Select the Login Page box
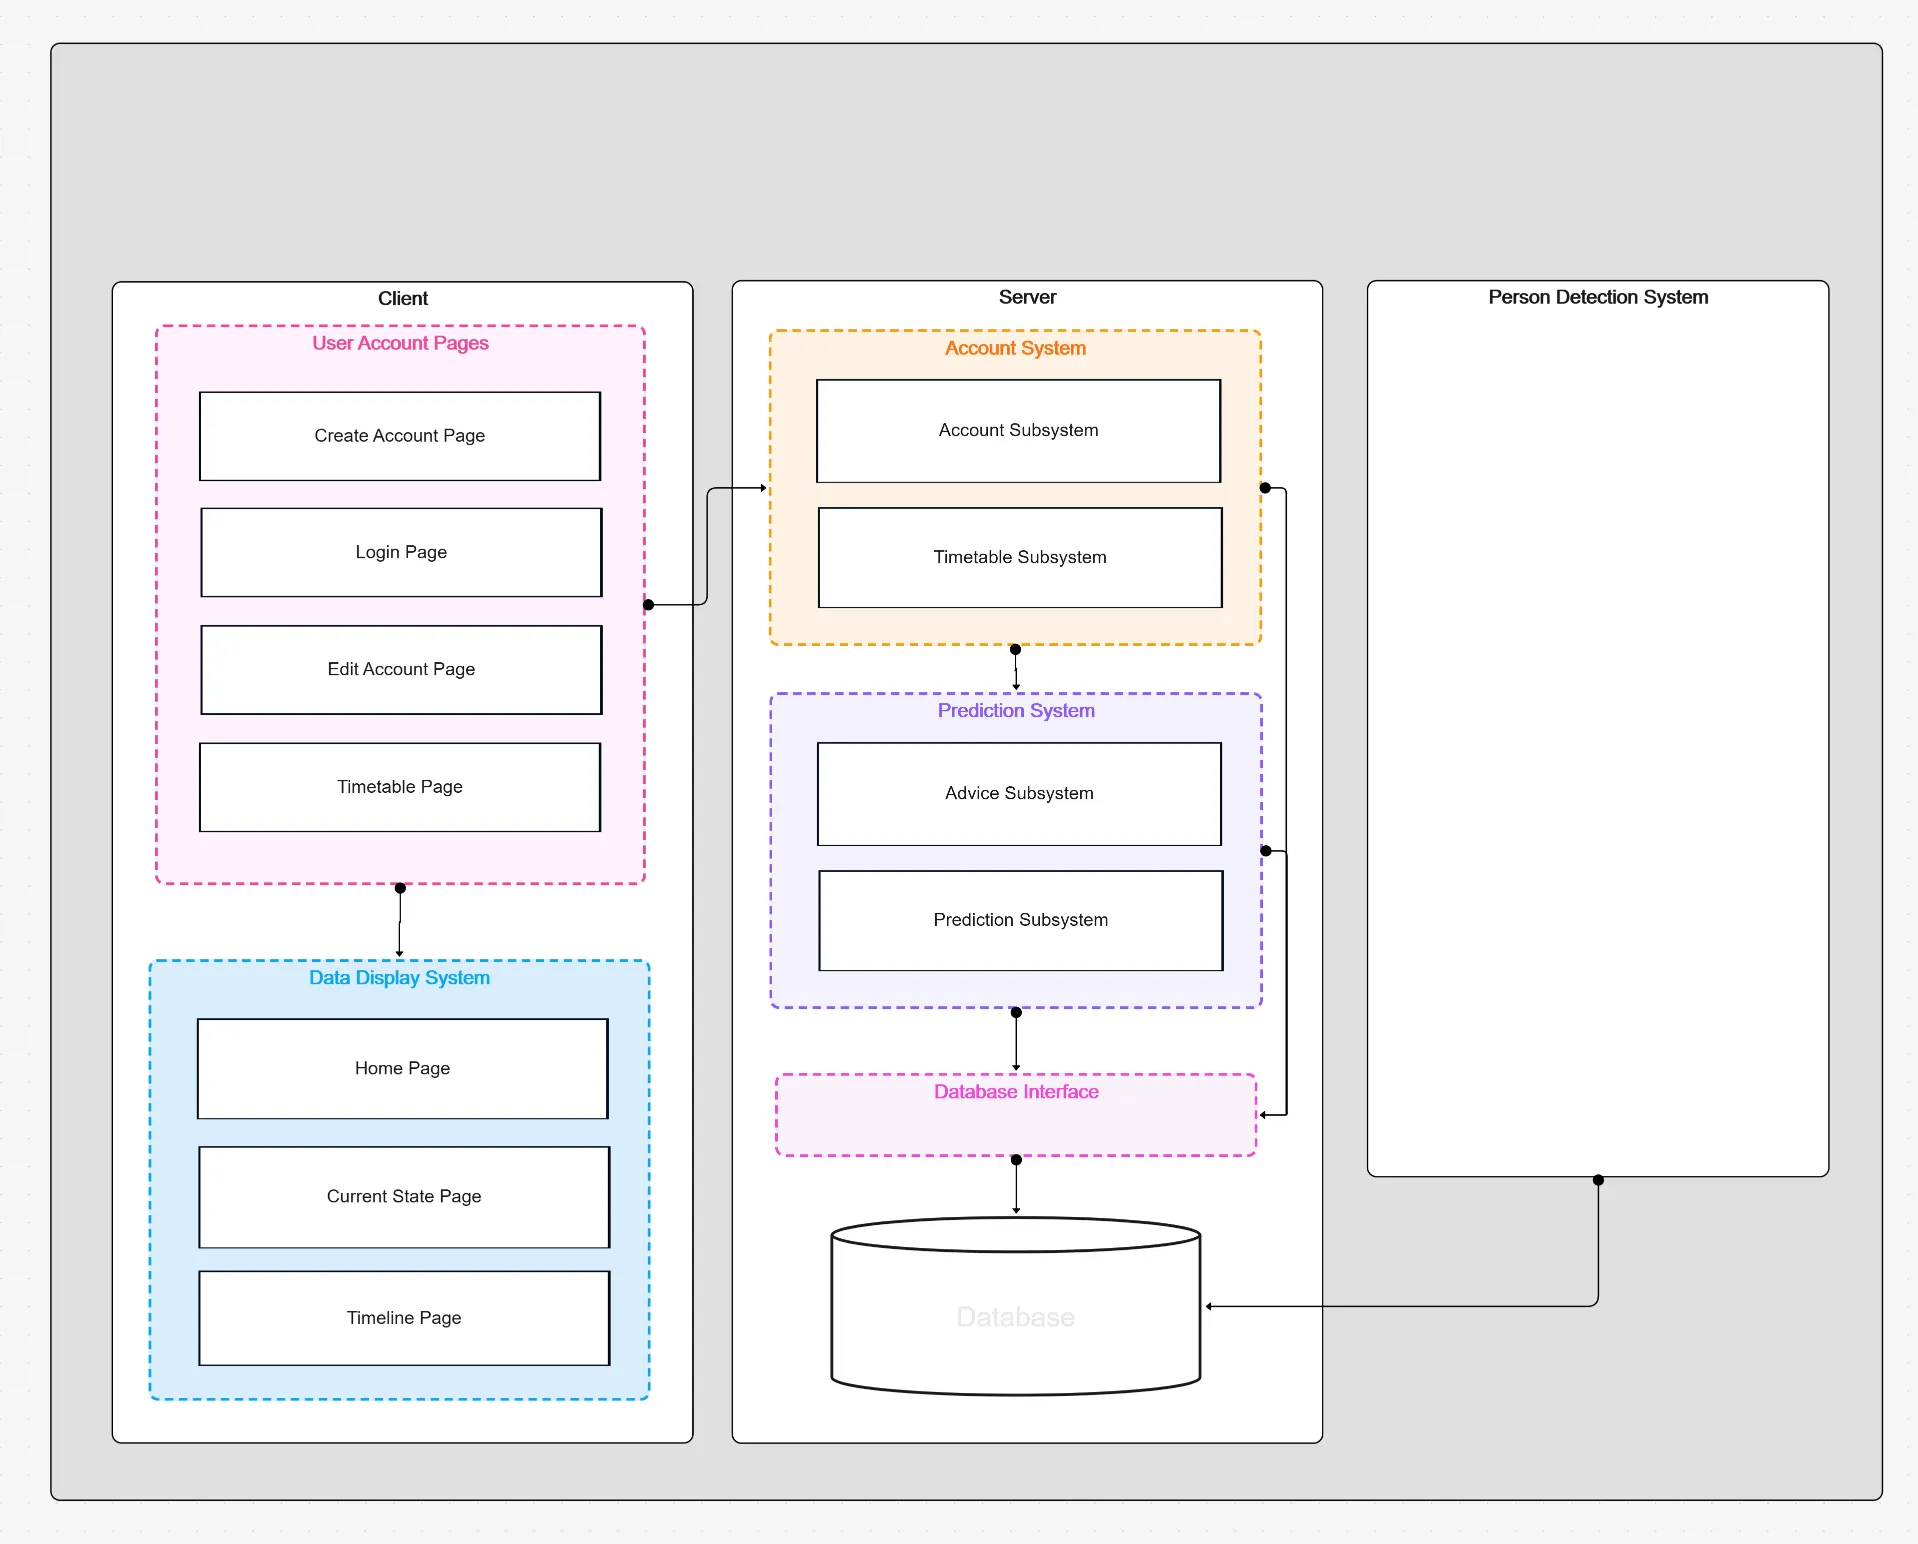 (x=401, y=552)
